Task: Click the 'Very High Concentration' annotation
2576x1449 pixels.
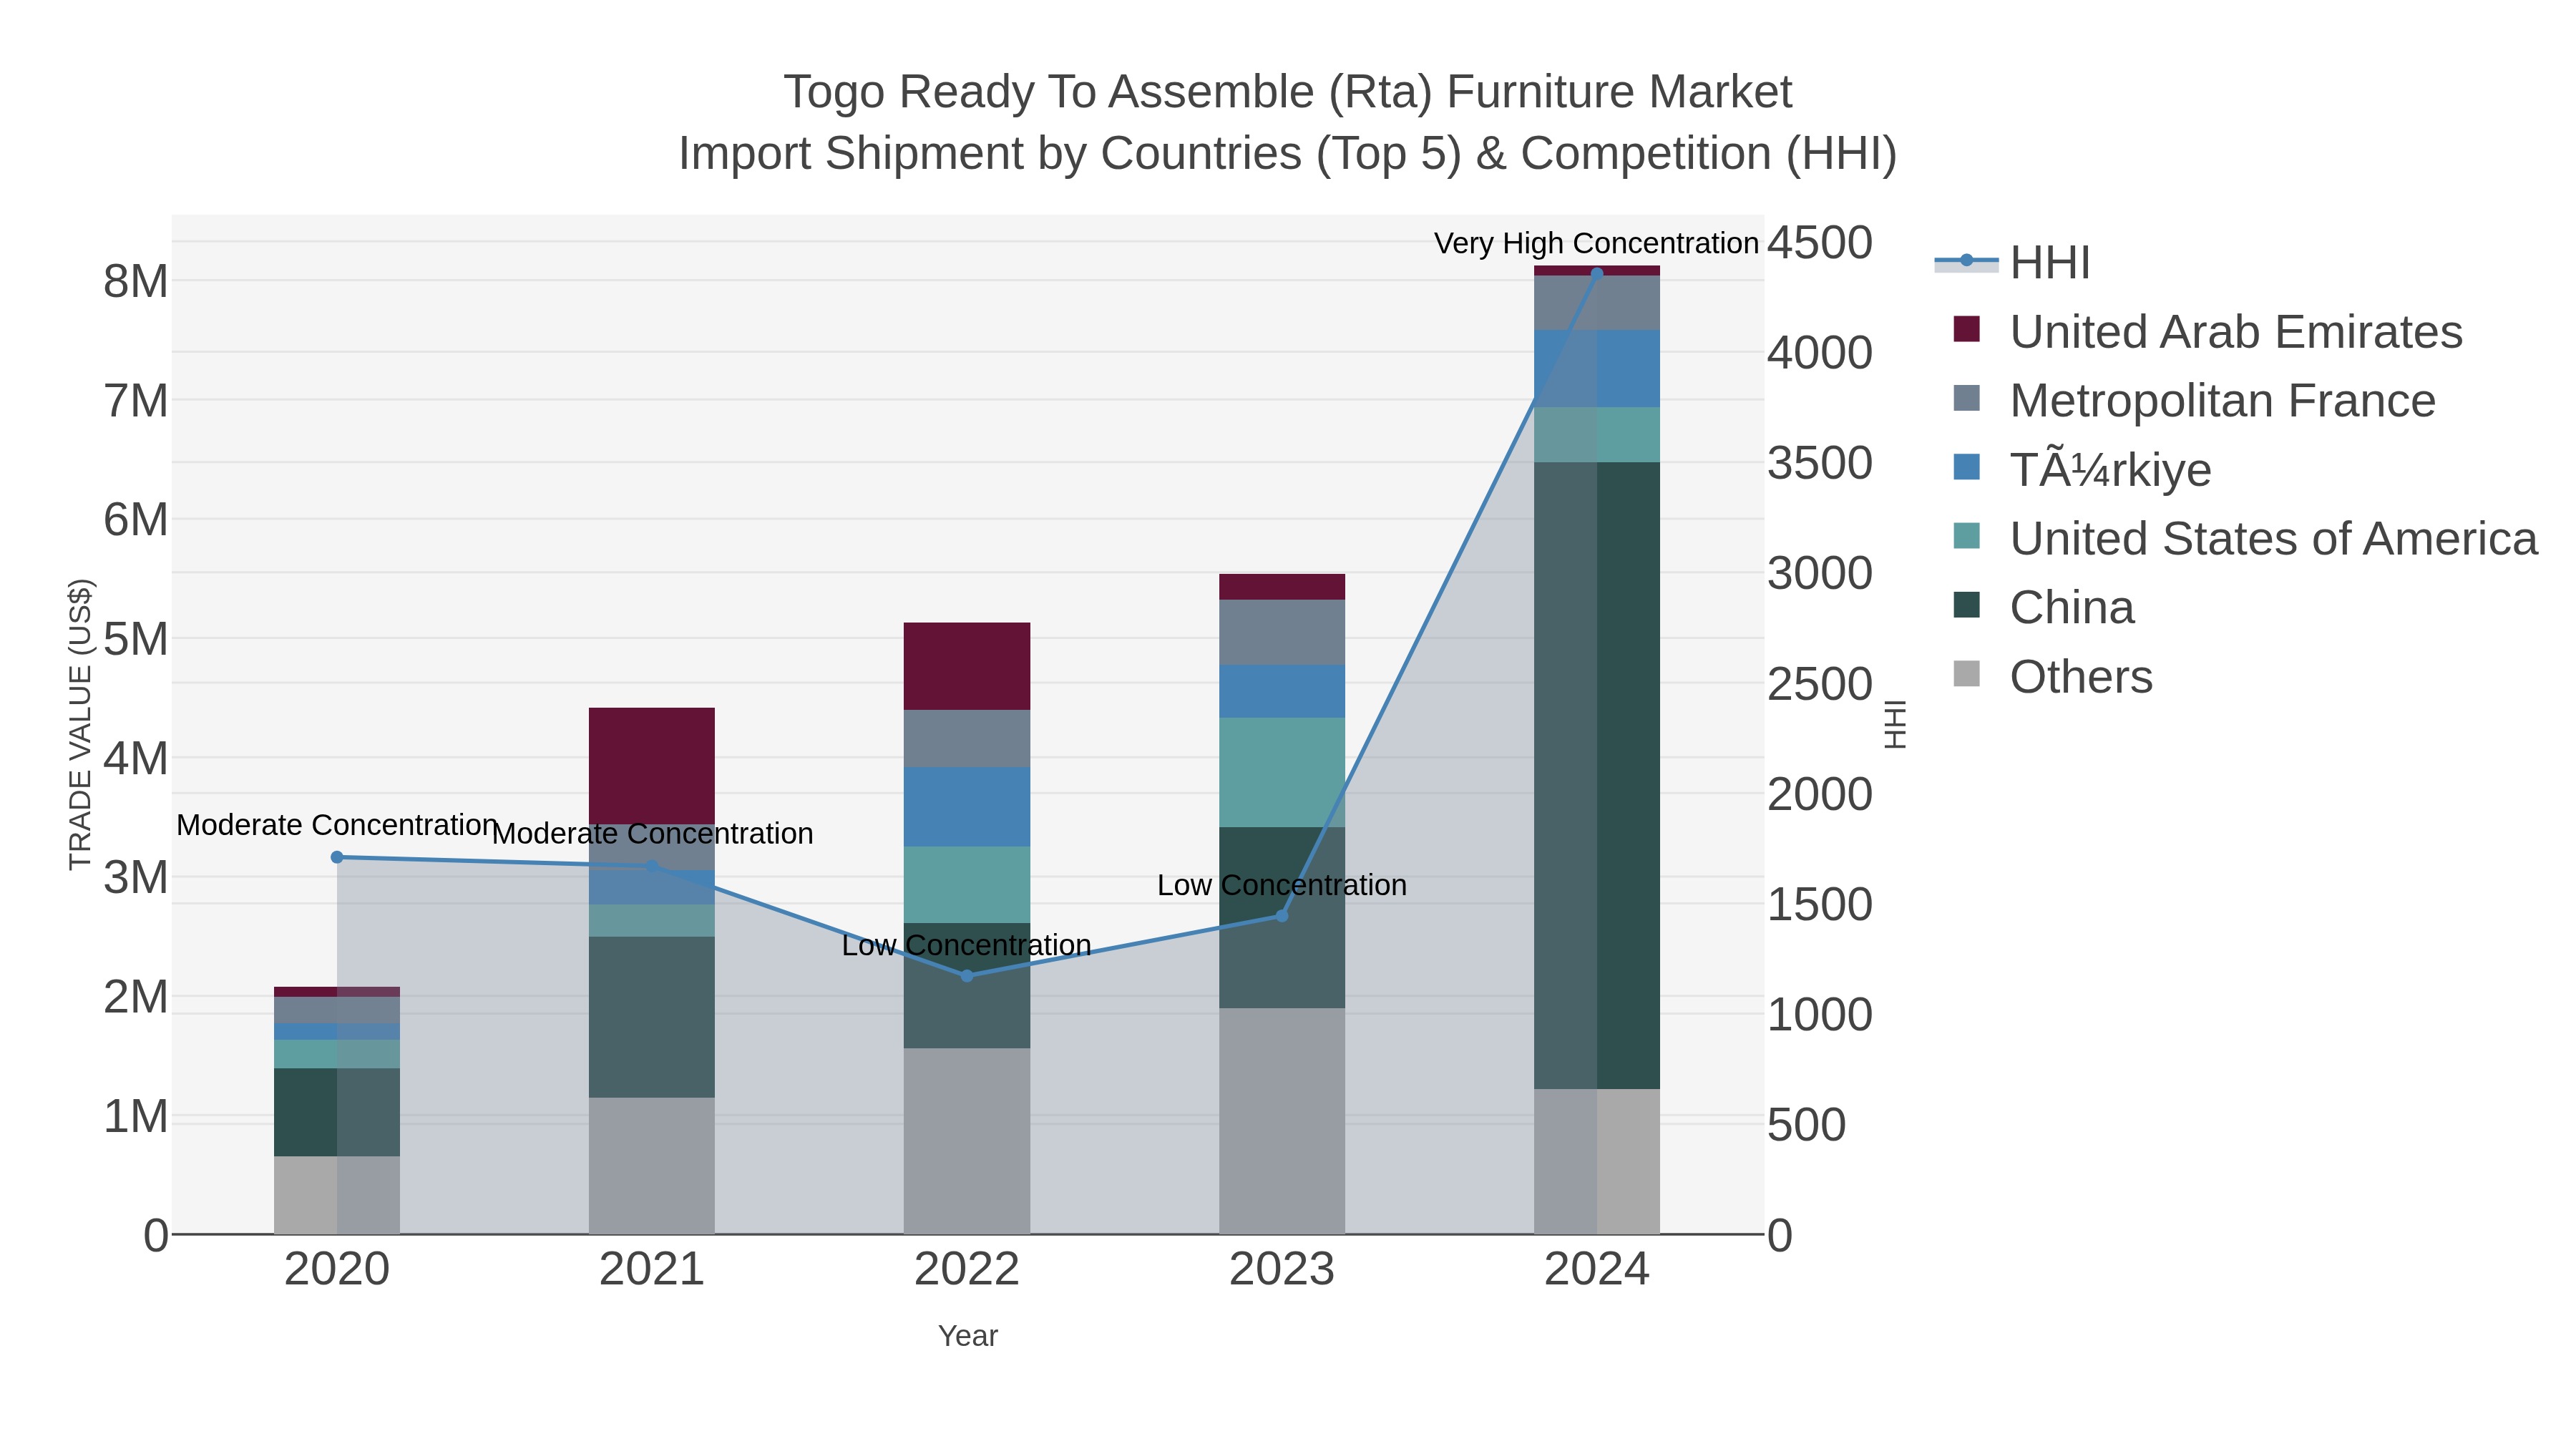Action: [x=1596, y=243]
